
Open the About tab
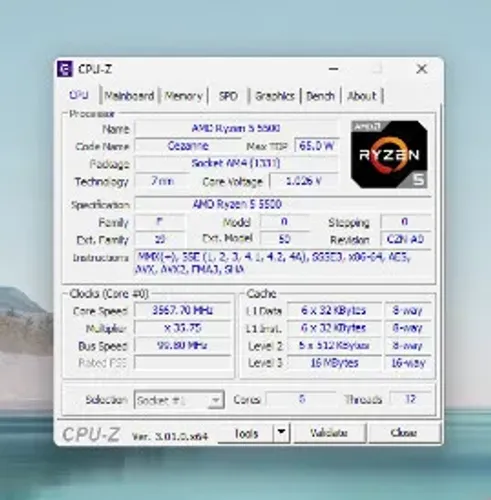(x=362, y=96)
